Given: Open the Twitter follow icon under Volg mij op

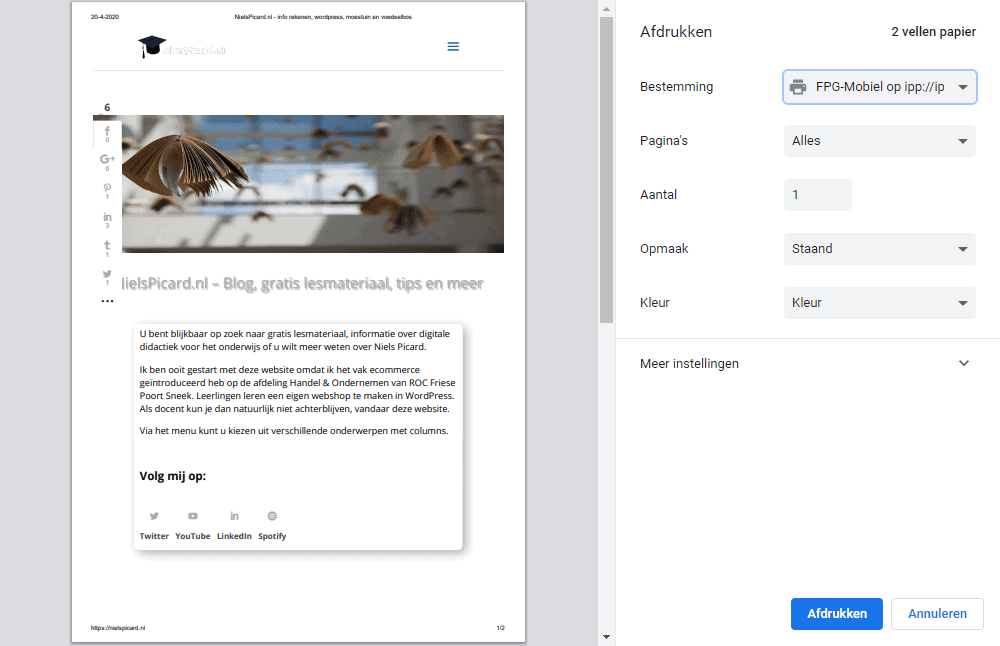Looking at the screenshot, I should tap(154, 515).
